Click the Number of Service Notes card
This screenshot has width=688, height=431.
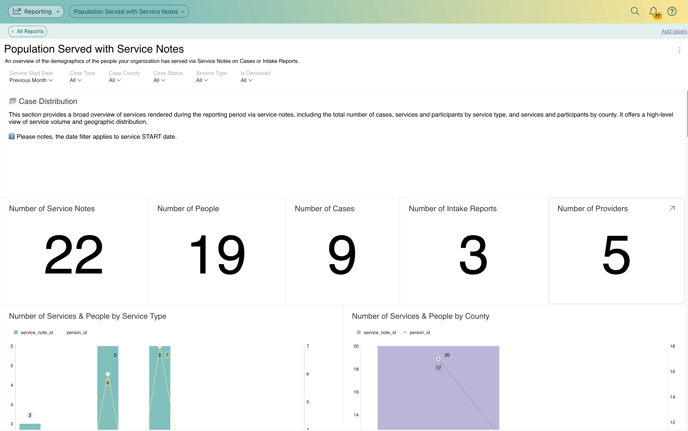[74, 250]
